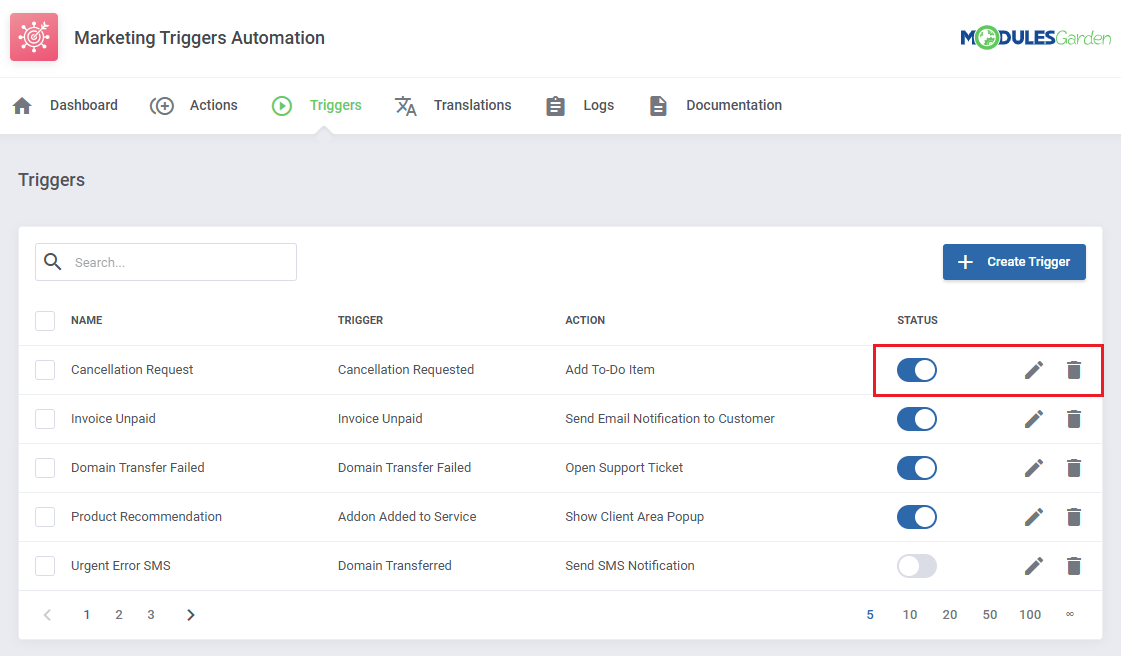Click the Create Trigger button

click(1014, 262)
